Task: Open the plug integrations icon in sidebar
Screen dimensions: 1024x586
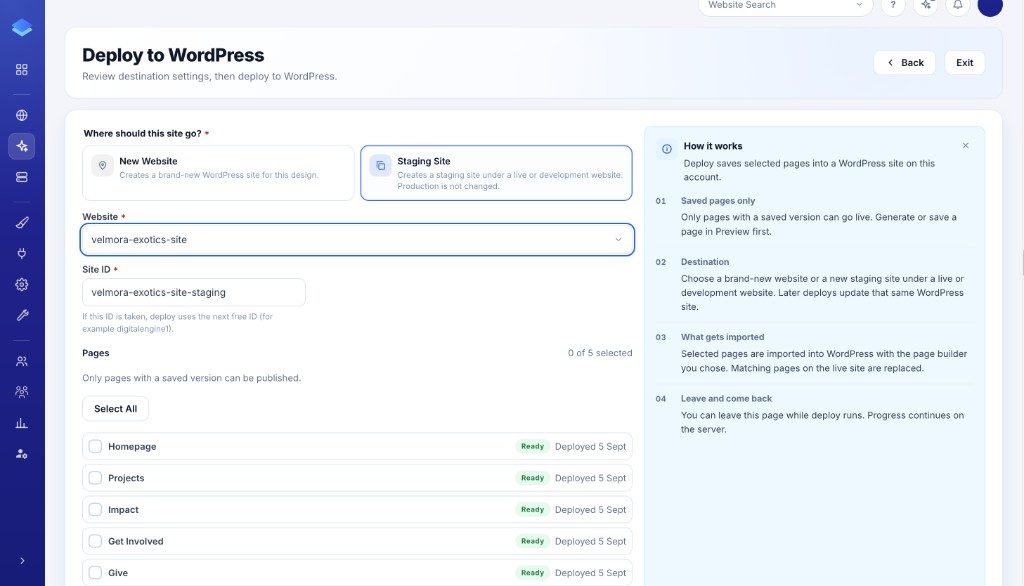Action: pos(22,253)
